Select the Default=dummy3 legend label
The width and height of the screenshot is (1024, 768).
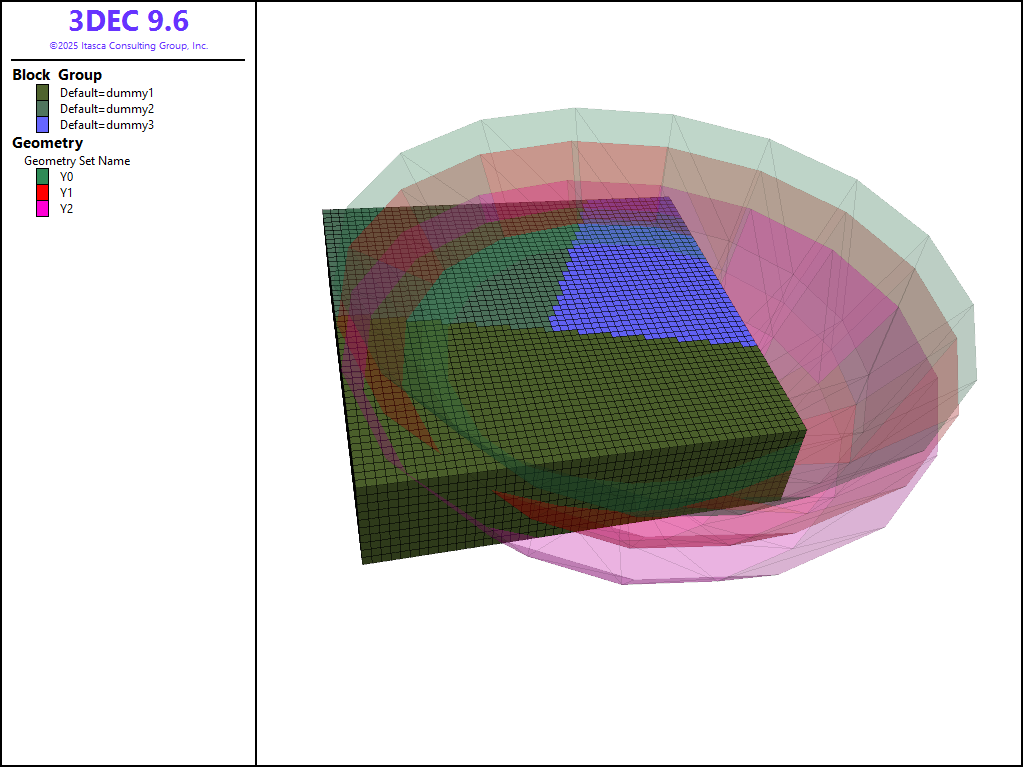[x=106, y=125]
